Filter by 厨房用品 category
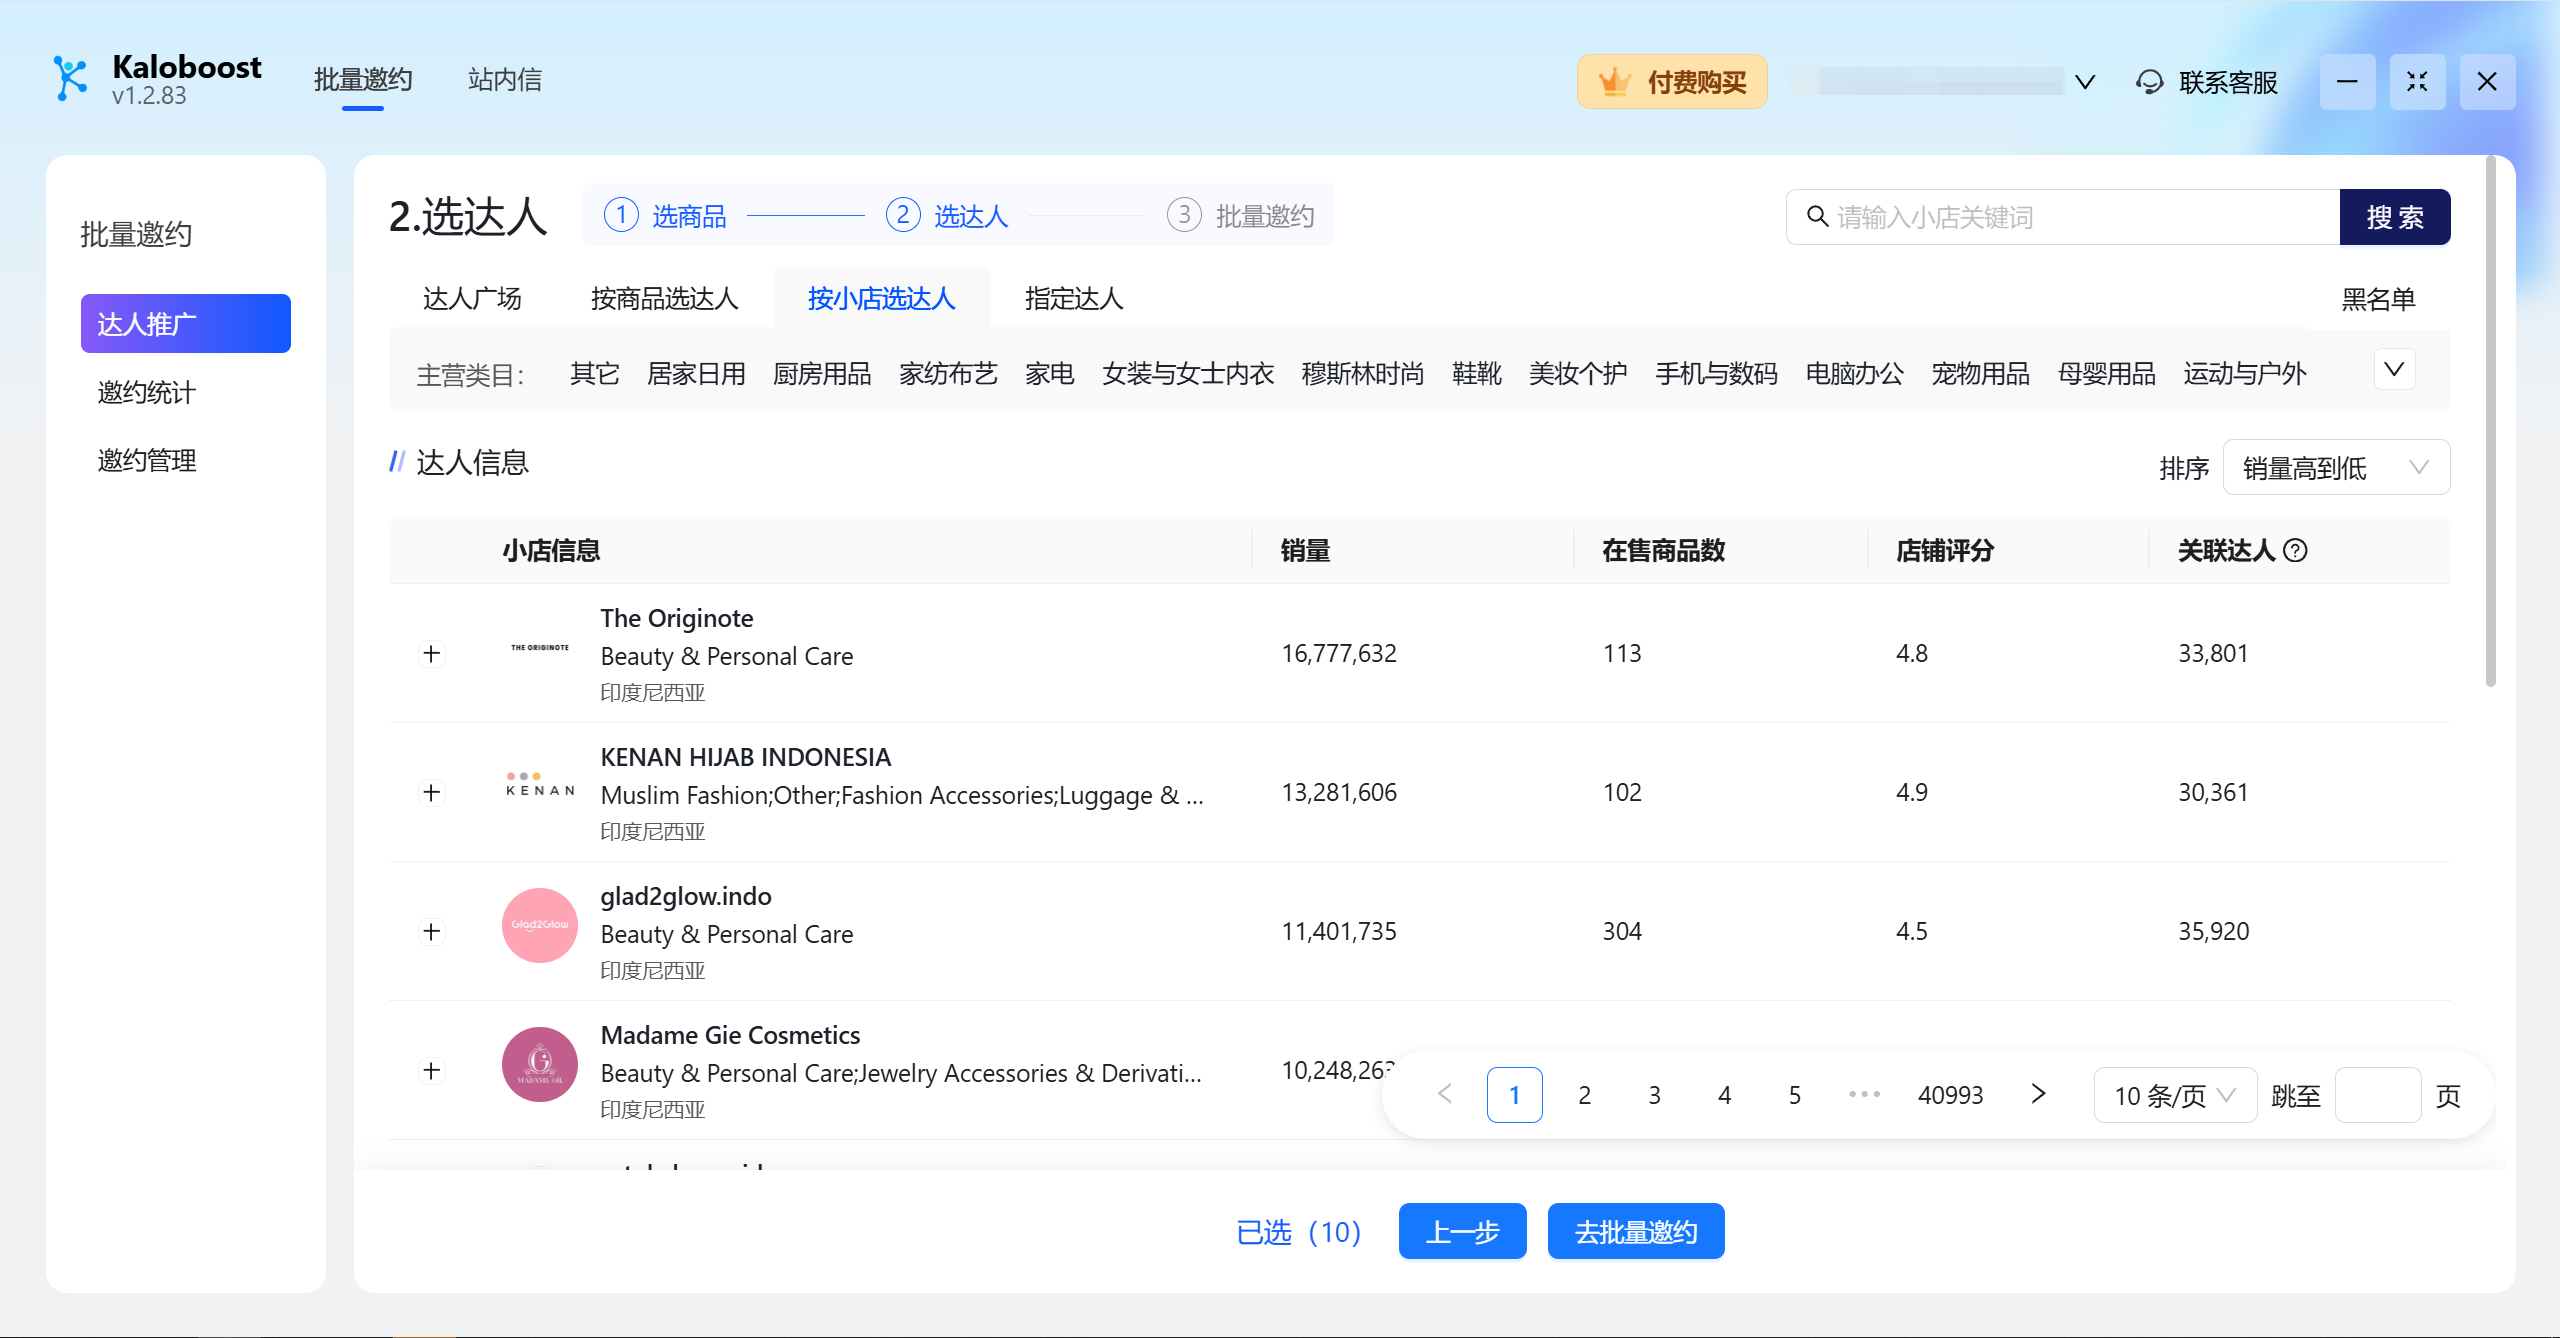The width and height of the screenshot is (2560, 1338). (822, 374)
